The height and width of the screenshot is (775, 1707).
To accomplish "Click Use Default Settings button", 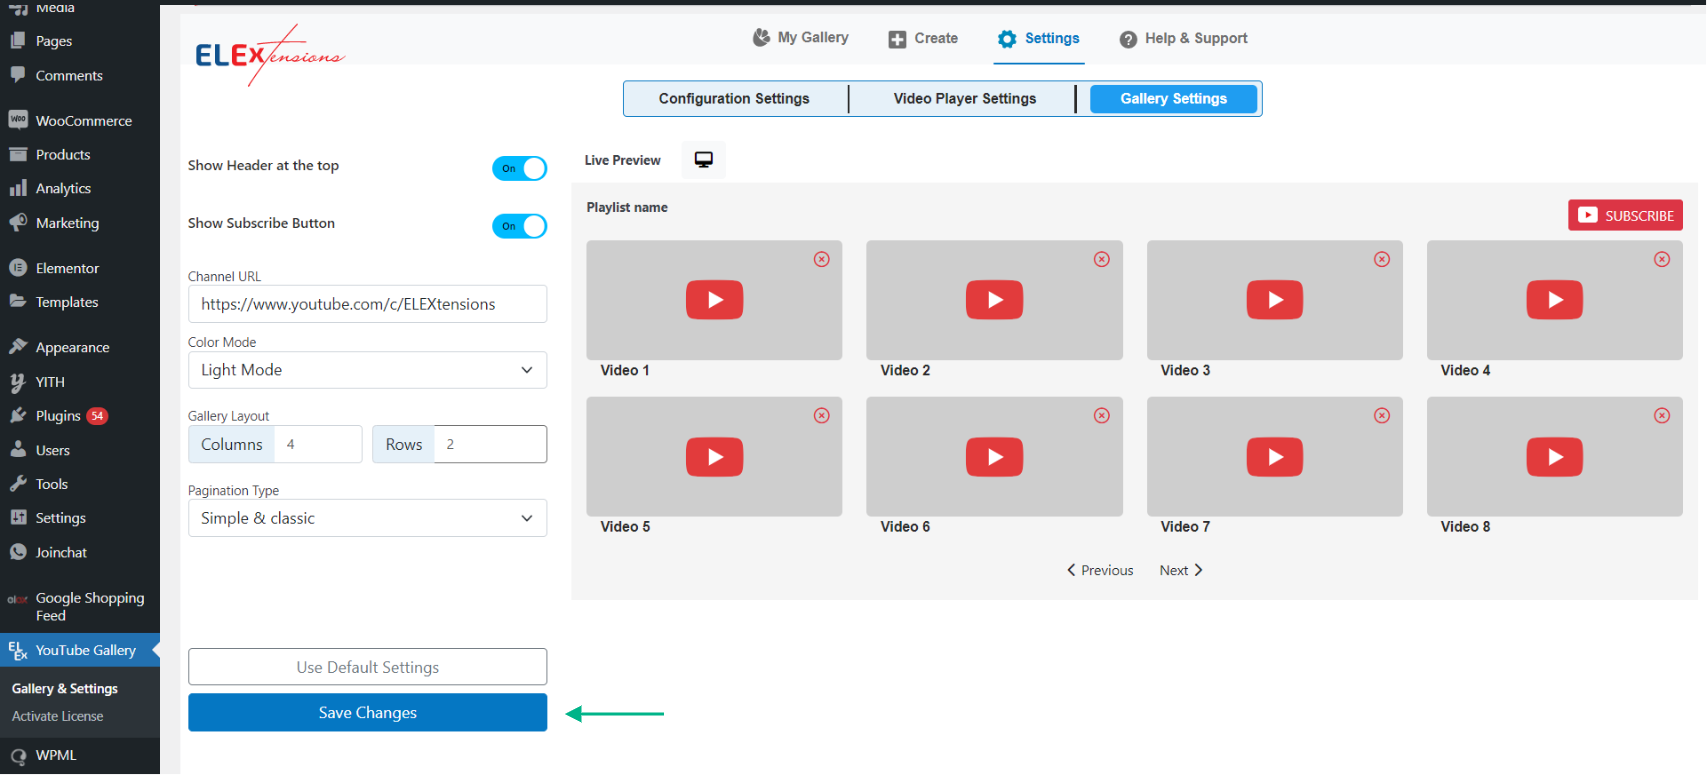I will 367,667.
